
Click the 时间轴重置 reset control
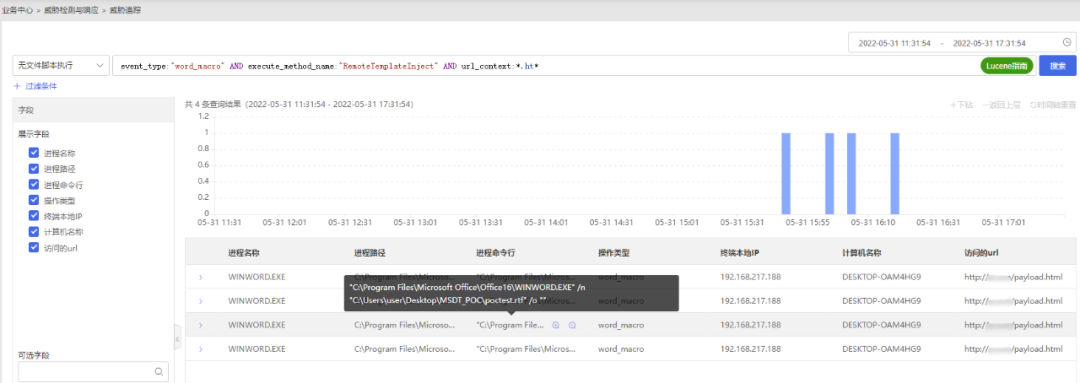pos(1052,105)
